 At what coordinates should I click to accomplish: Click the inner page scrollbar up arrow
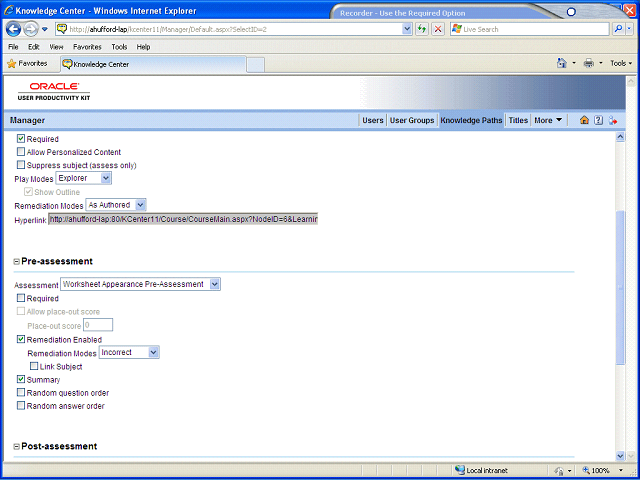pyautogui.click(x=620, y=137)
